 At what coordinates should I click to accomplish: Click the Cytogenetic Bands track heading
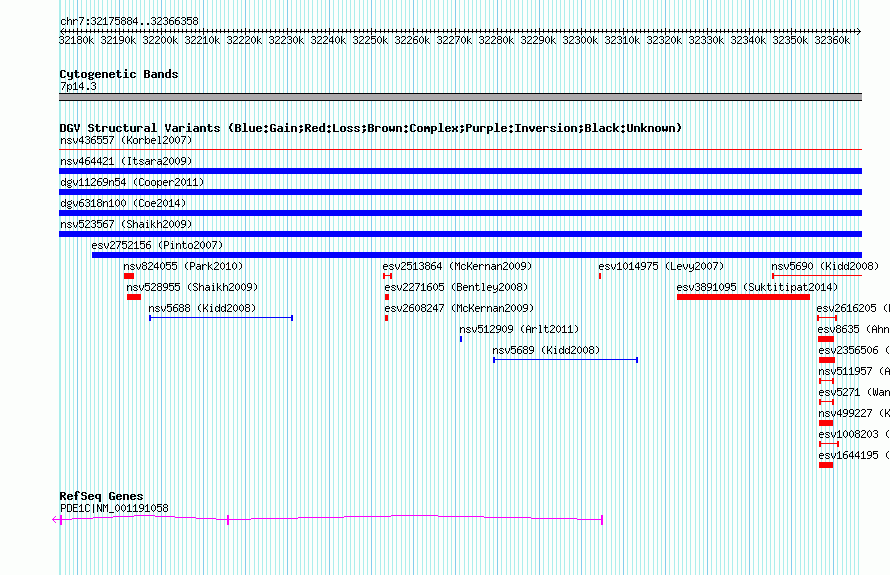119,74
